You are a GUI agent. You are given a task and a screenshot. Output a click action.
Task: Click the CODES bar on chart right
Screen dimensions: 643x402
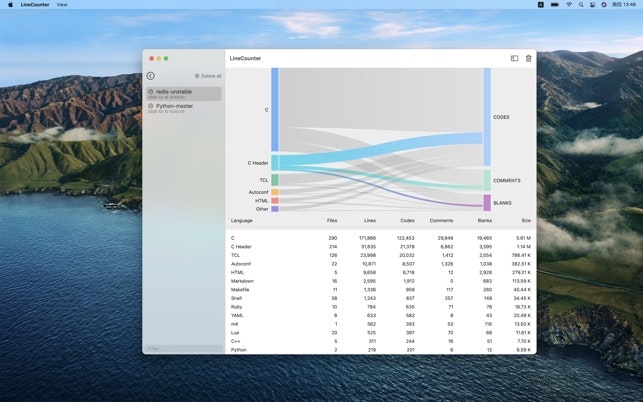487,117
